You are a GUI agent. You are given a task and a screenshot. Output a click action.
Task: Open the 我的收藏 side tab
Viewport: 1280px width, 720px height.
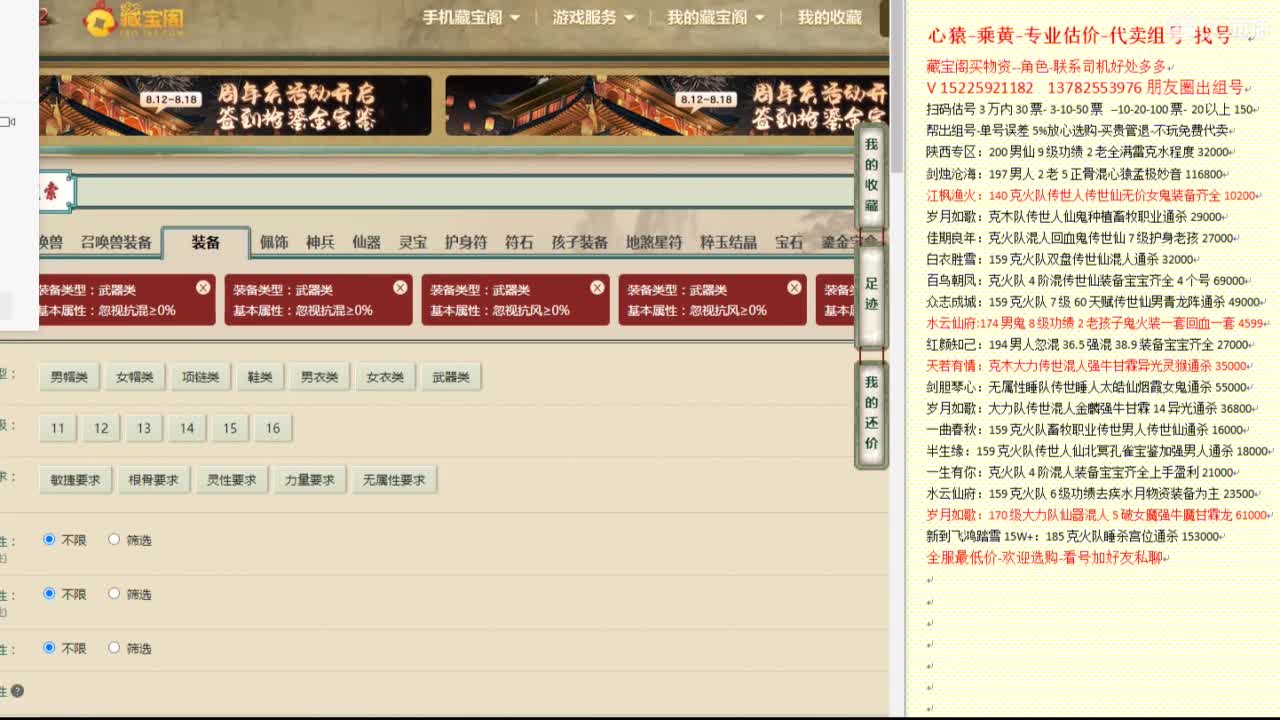(x=871, y=177)
